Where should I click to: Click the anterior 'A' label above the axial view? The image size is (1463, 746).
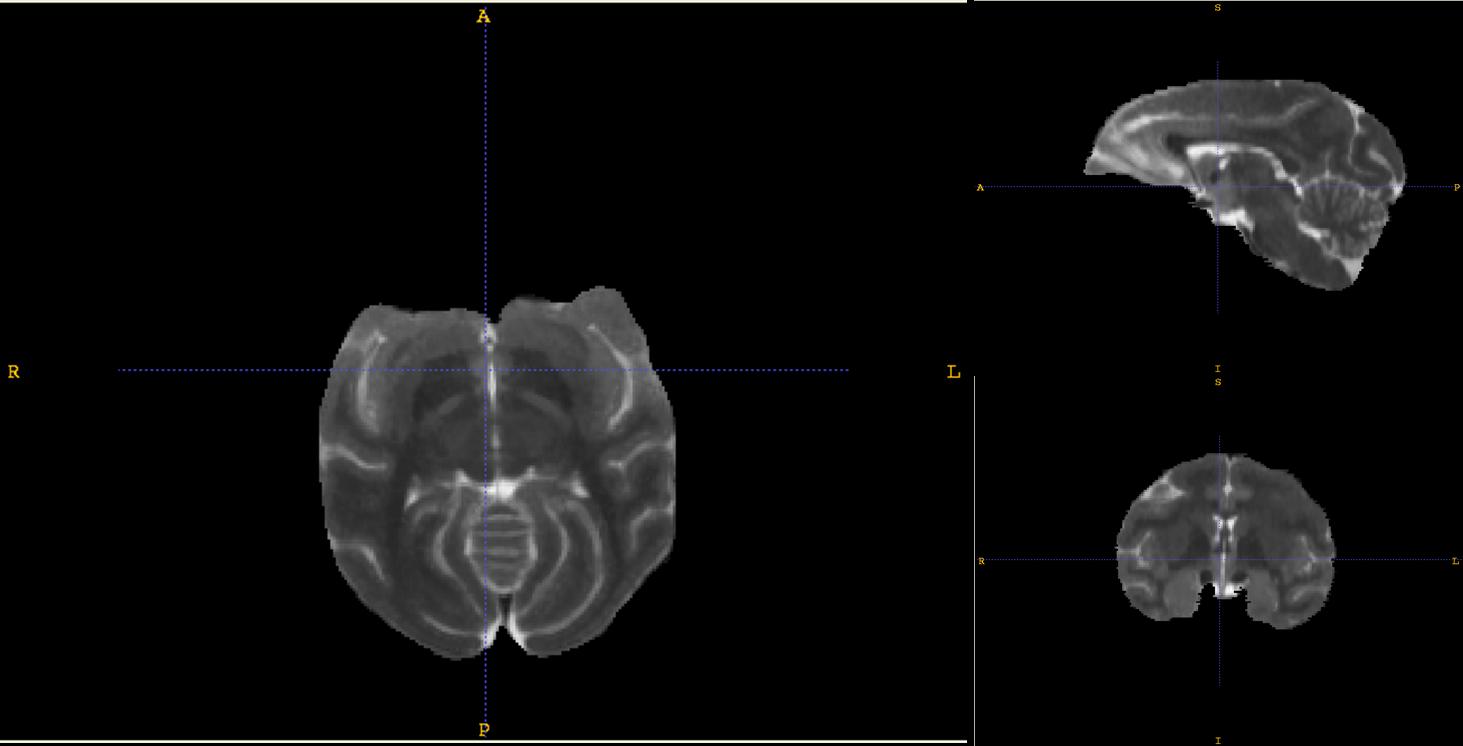pos(484,16)
